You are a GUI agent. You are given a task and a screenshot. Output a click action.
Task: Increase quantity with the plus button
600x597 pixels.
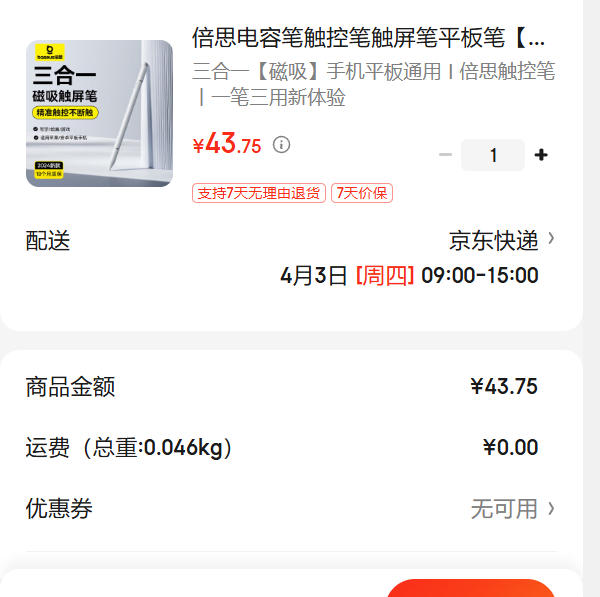(541, 155)
